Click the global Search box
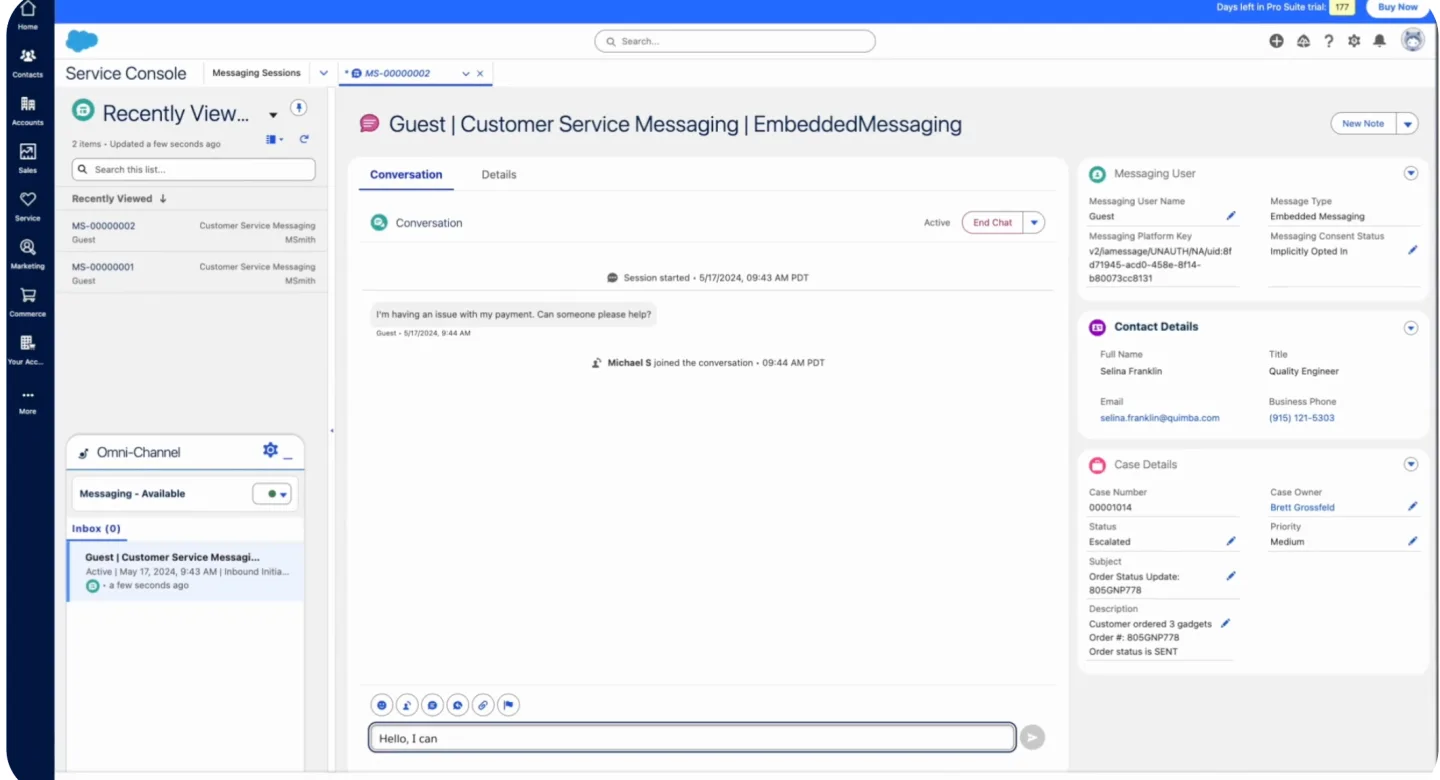1440x780 pixels. [x=735, y=41]
